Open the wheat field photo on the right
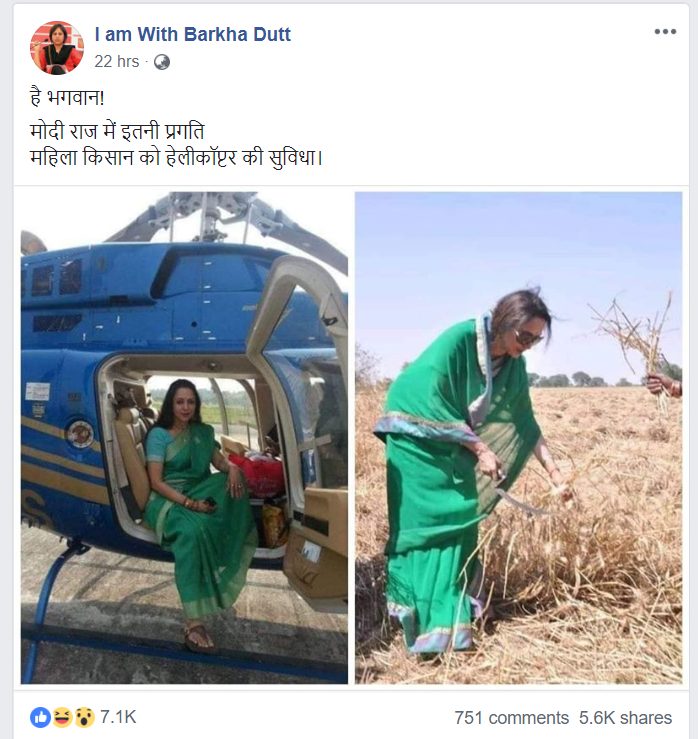This screenshot has height=739, width=698. (518, 437)
